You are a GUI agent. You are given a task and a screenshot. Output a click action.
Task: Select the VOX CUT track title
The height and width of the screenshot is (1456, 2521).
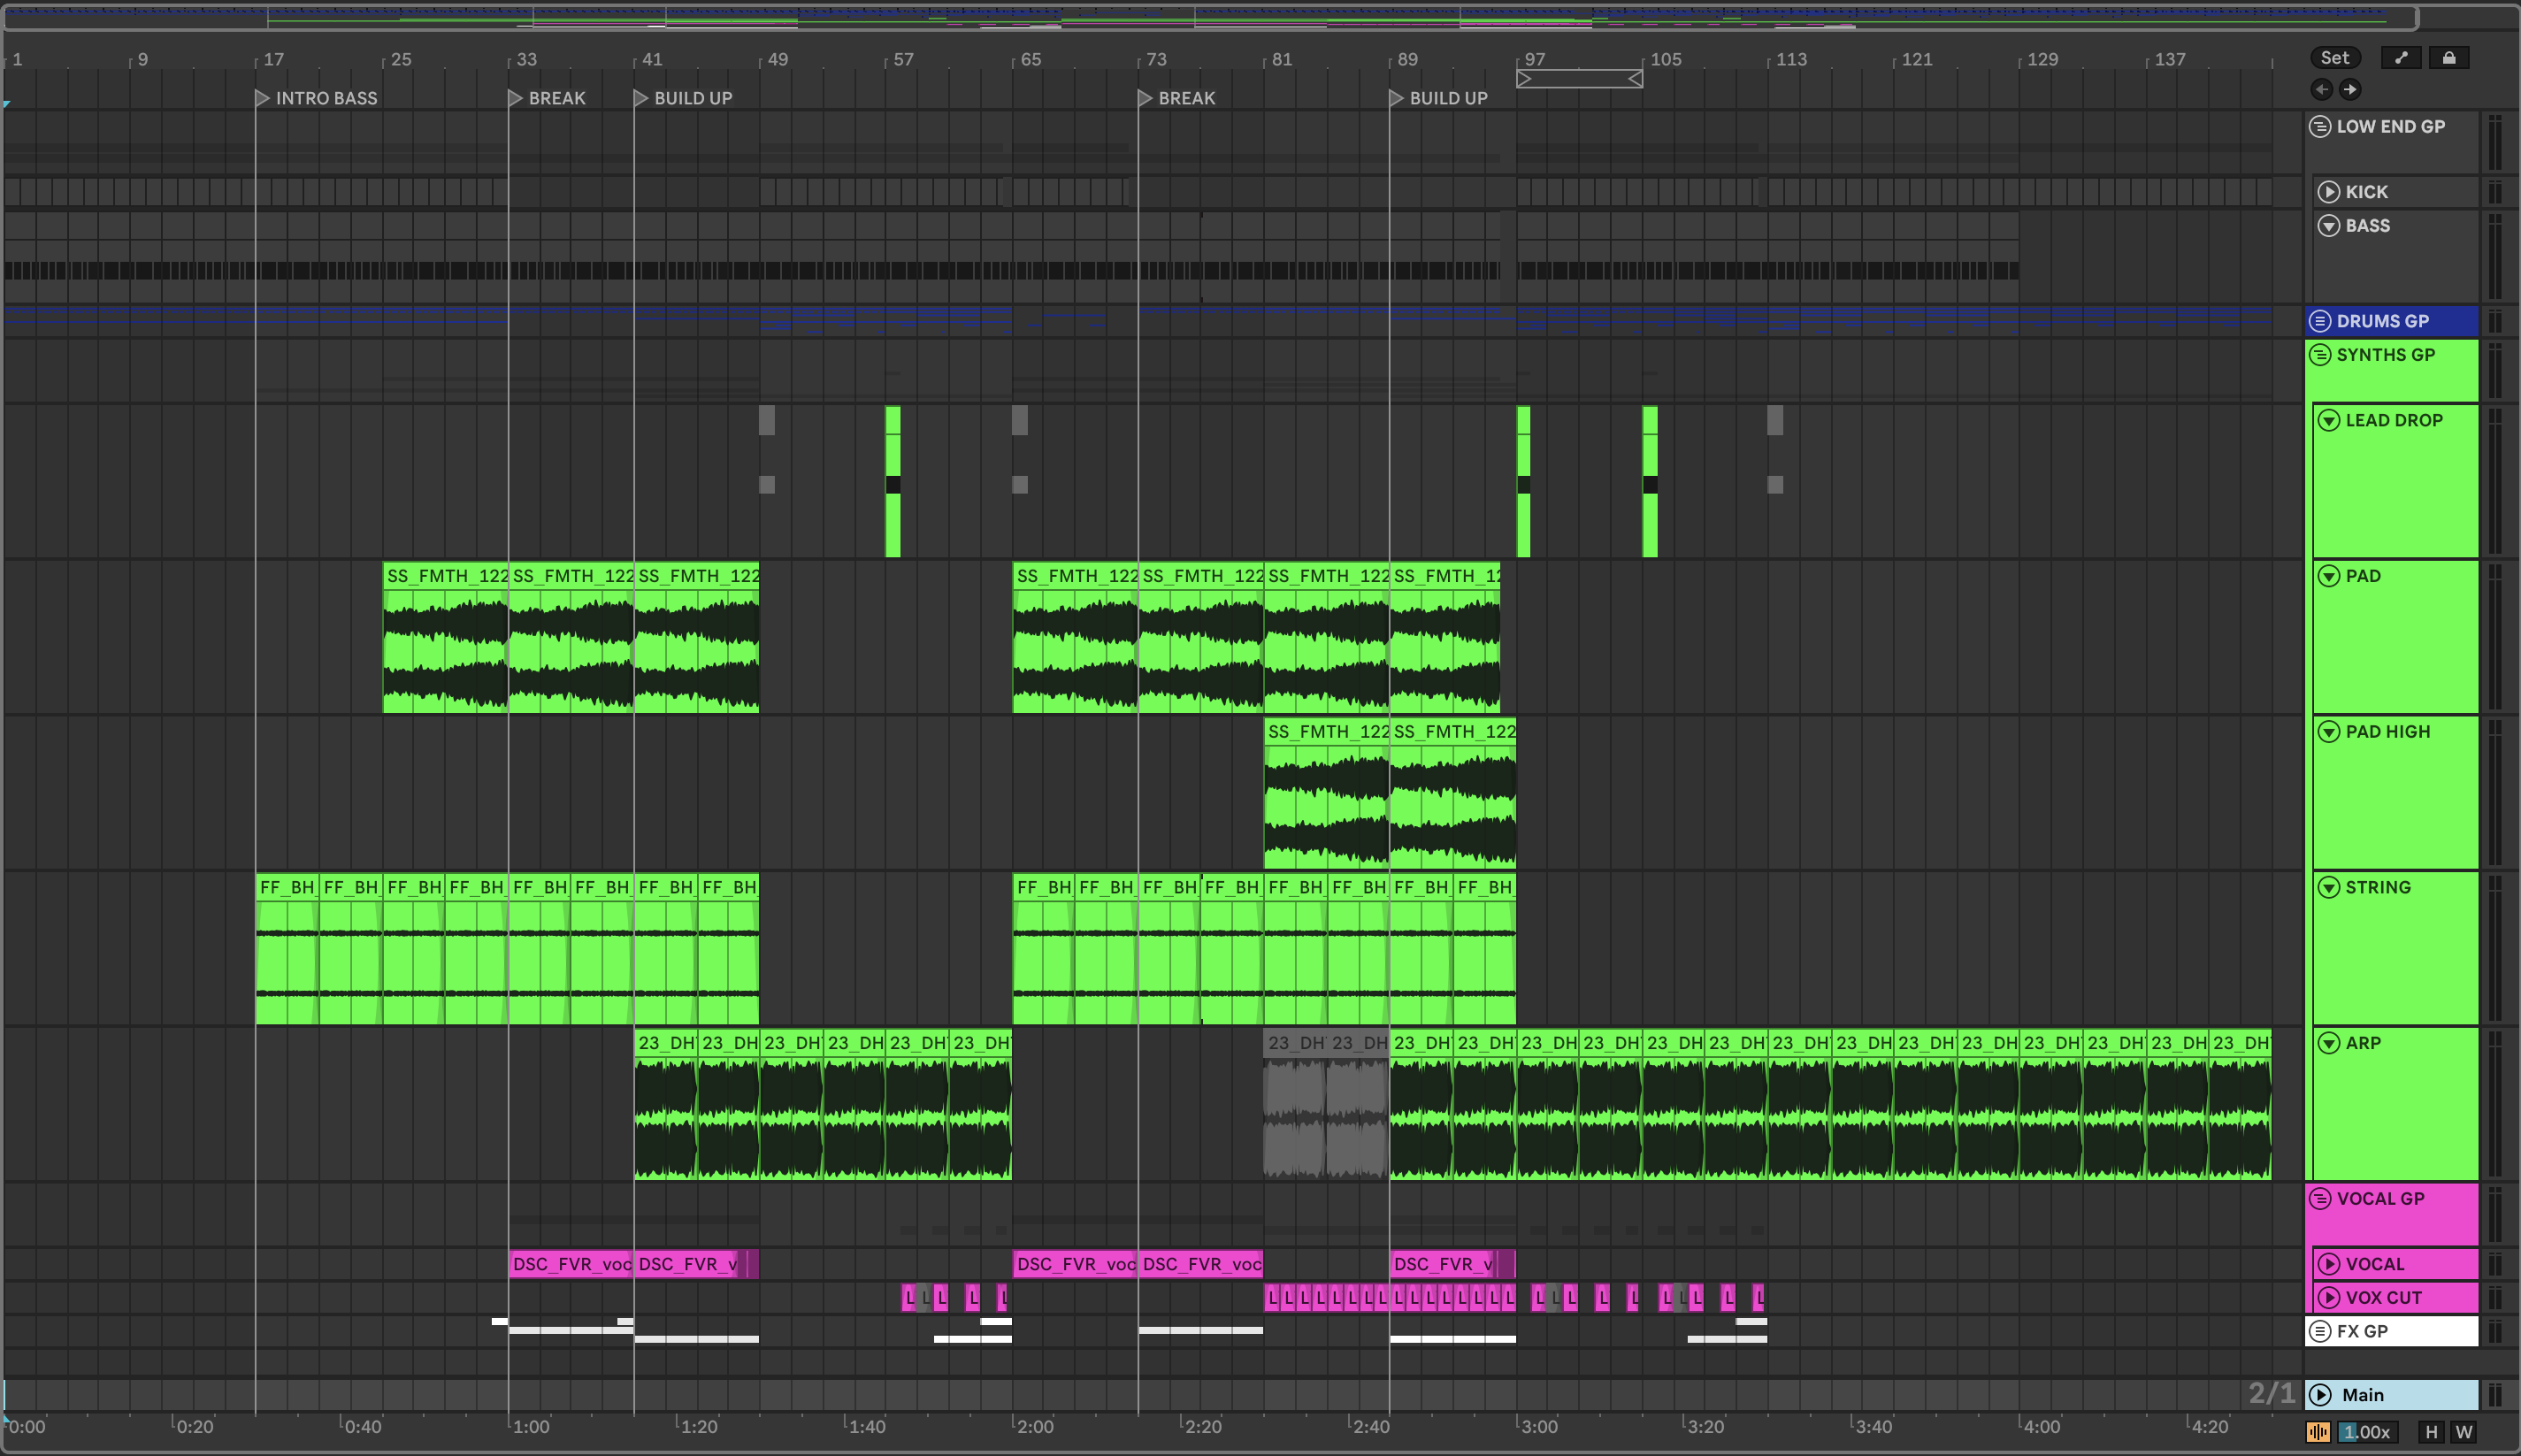tap(2383, 1298)
